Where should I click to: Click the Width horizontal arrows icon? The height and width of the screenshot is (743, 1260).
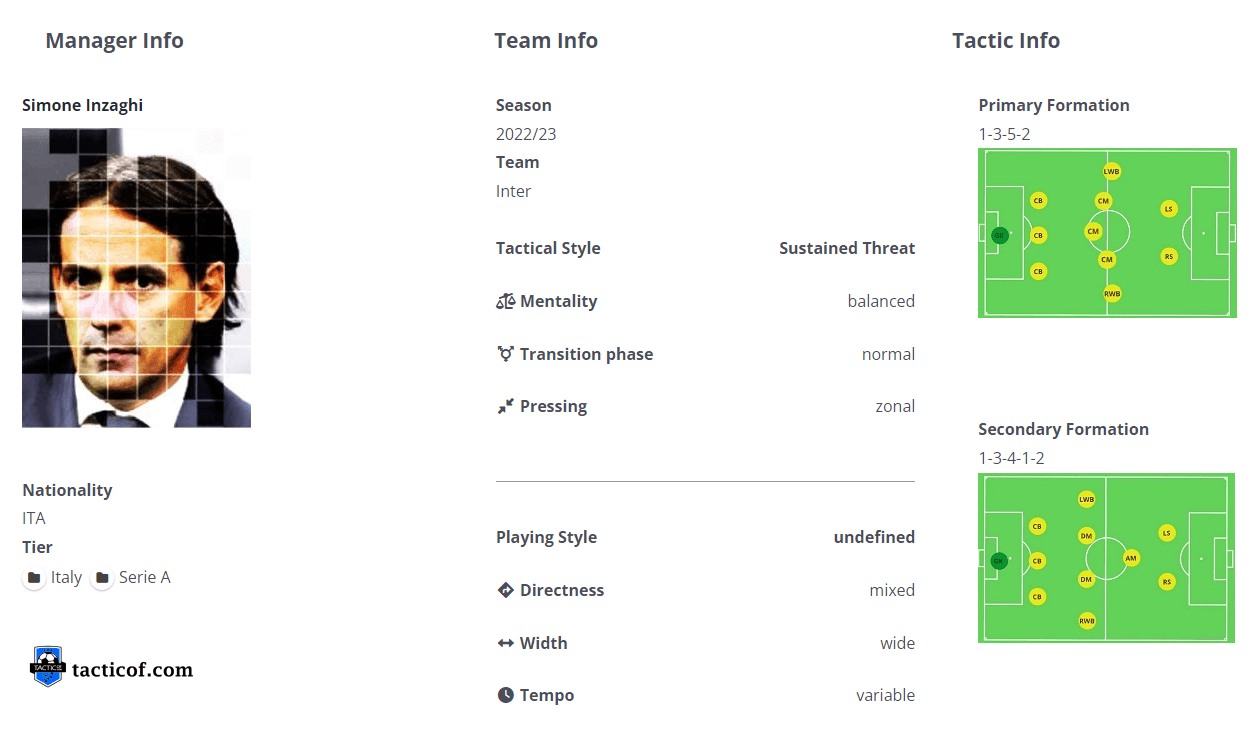click(x=505, y=643)
